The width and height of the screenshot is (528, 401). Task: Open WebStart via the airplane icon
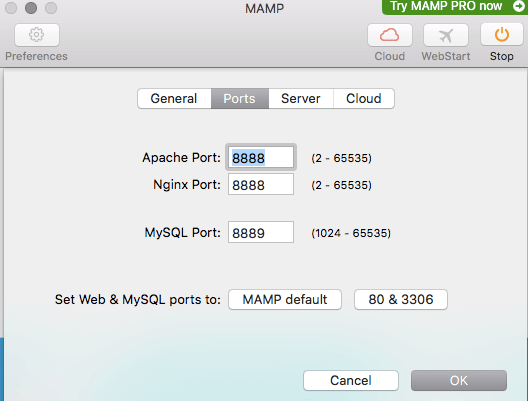click(446, 35)
